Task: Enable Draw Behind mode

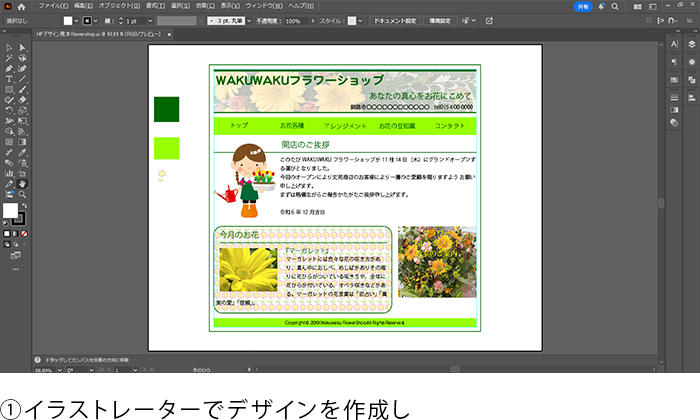Action: click(16, 244)
